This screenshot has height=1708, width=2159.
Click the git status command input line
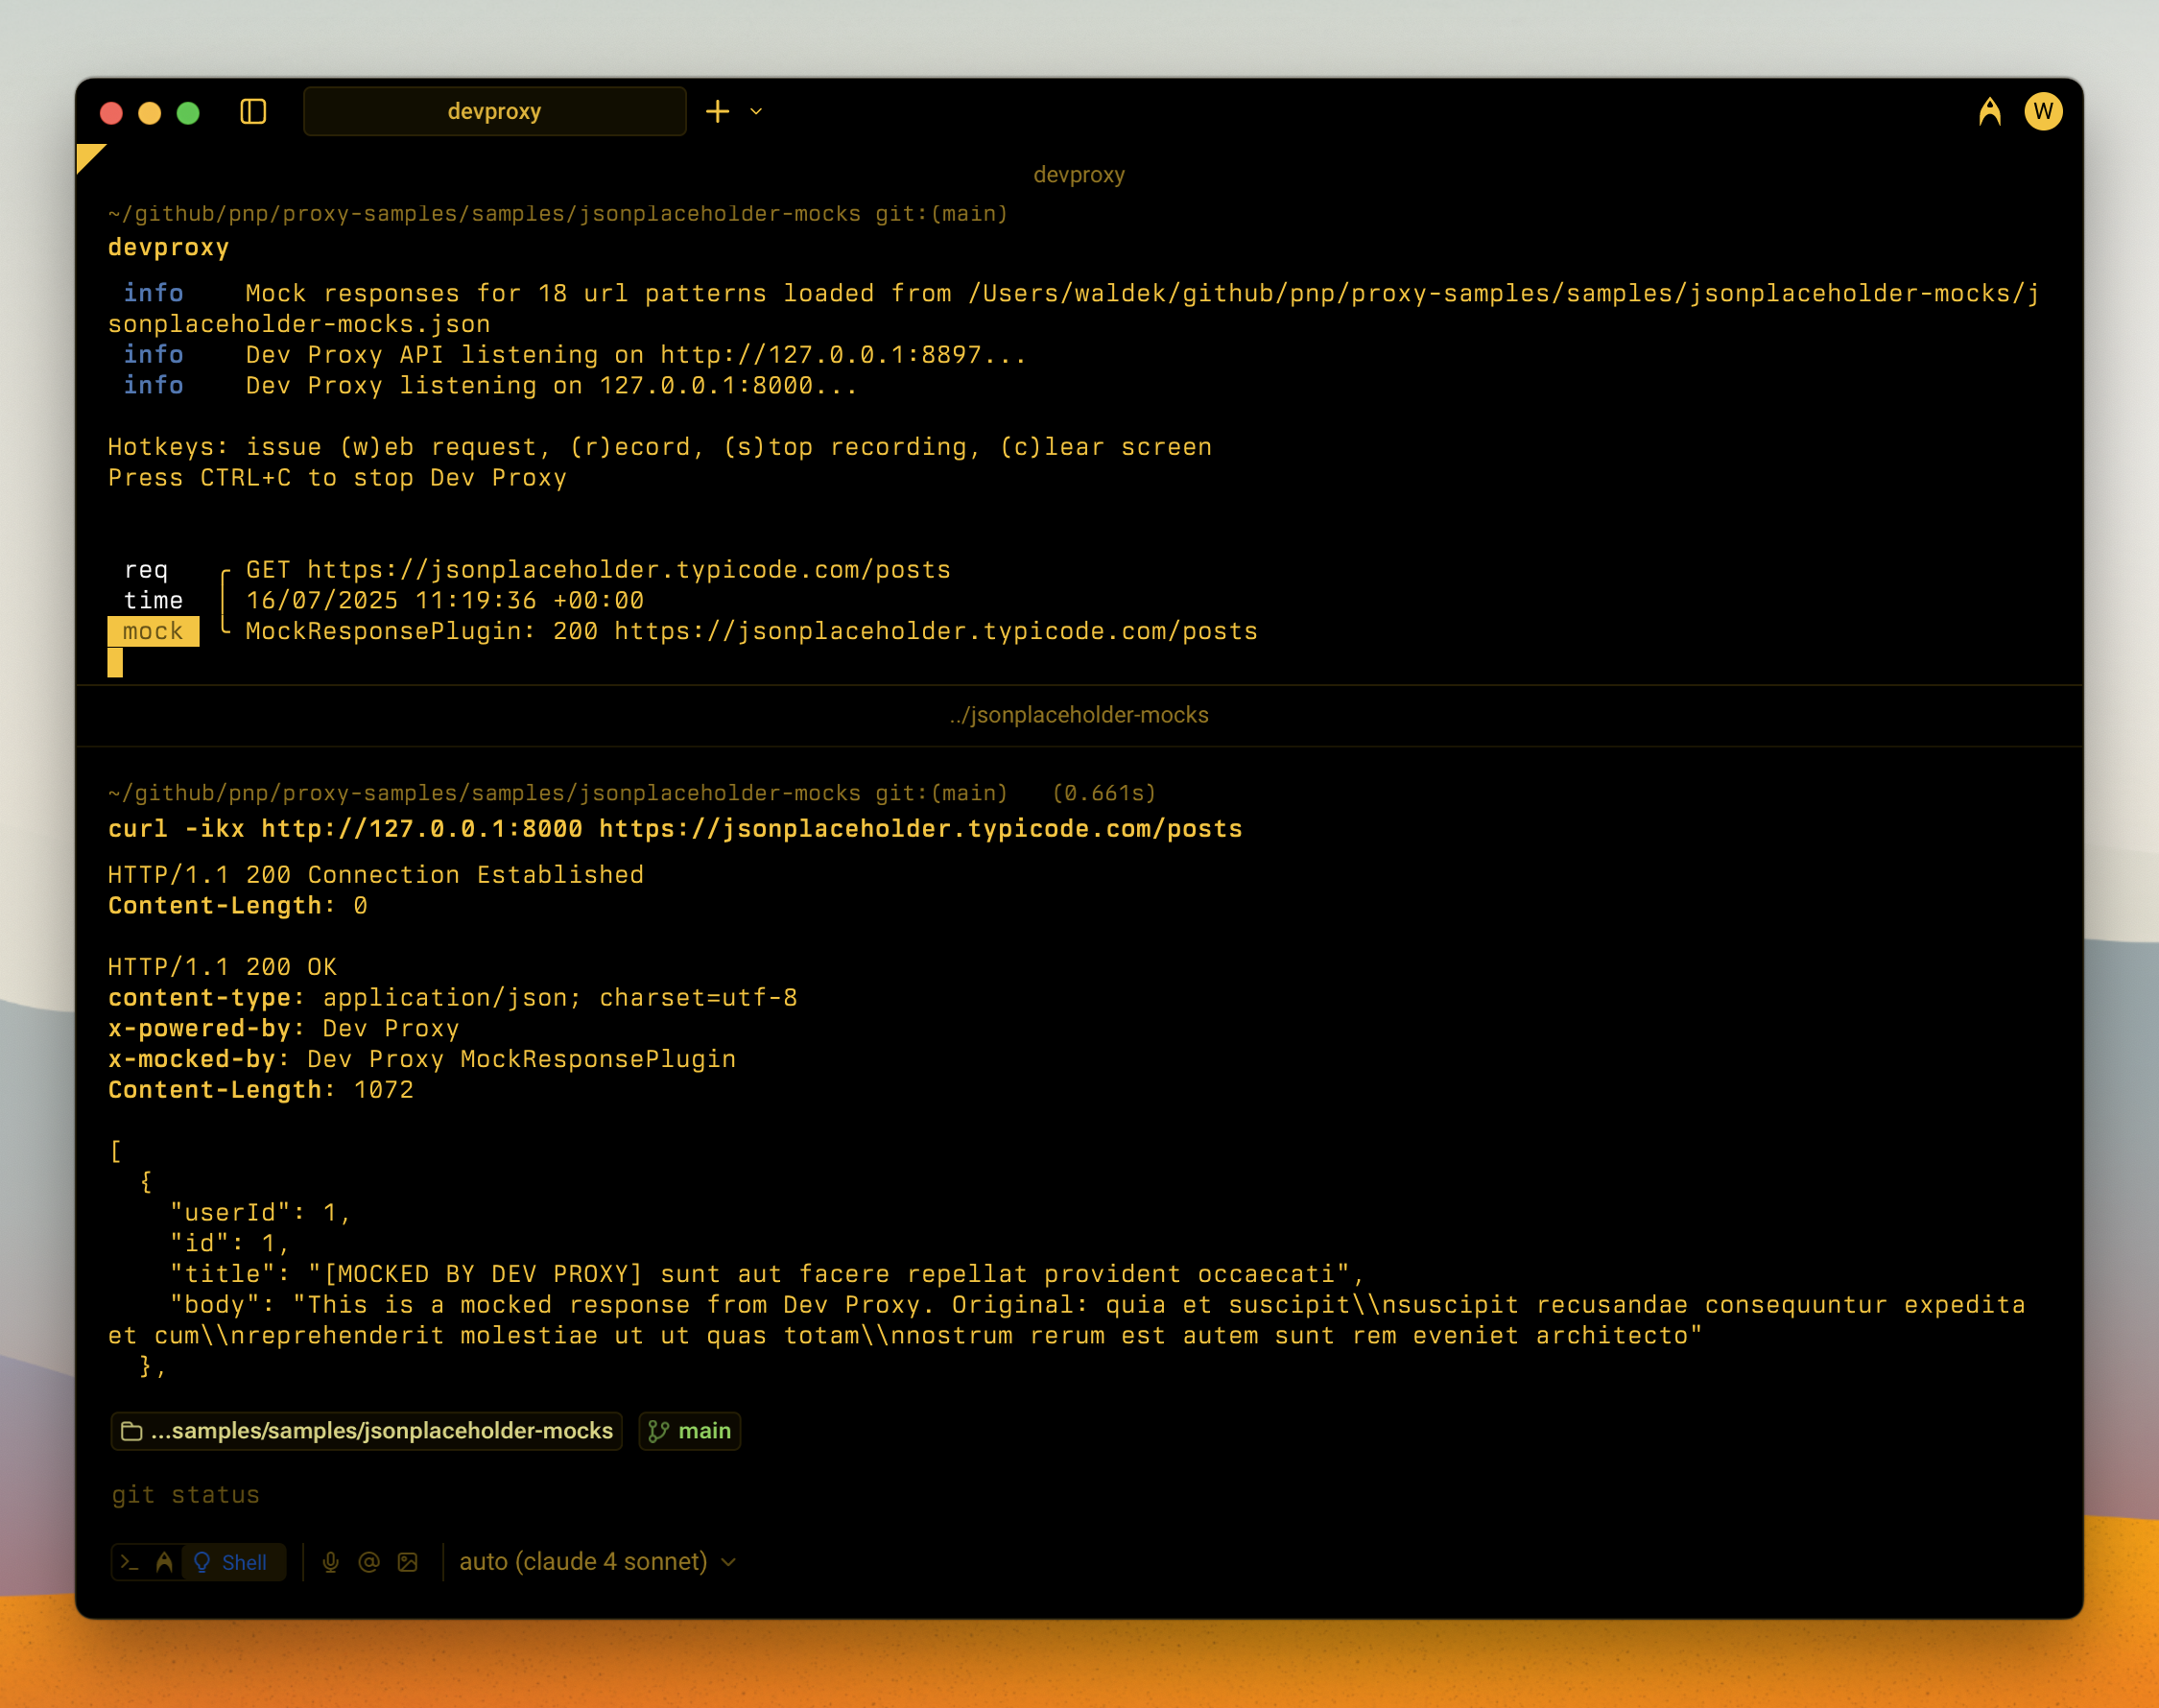(x=184, y=1494)
